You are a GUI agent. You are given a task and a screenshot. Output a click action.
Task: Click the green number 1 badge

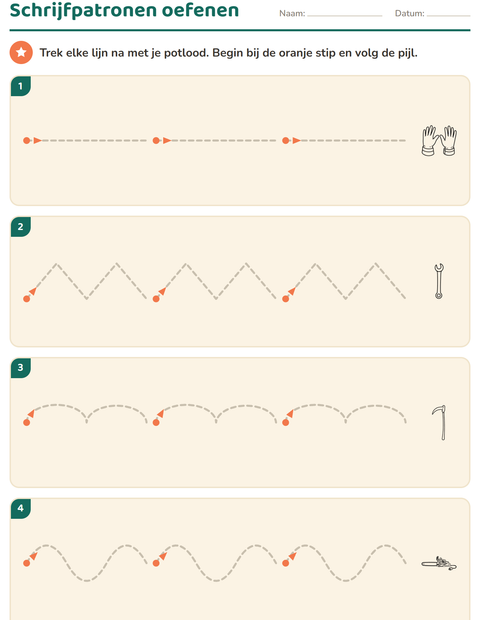21,86
